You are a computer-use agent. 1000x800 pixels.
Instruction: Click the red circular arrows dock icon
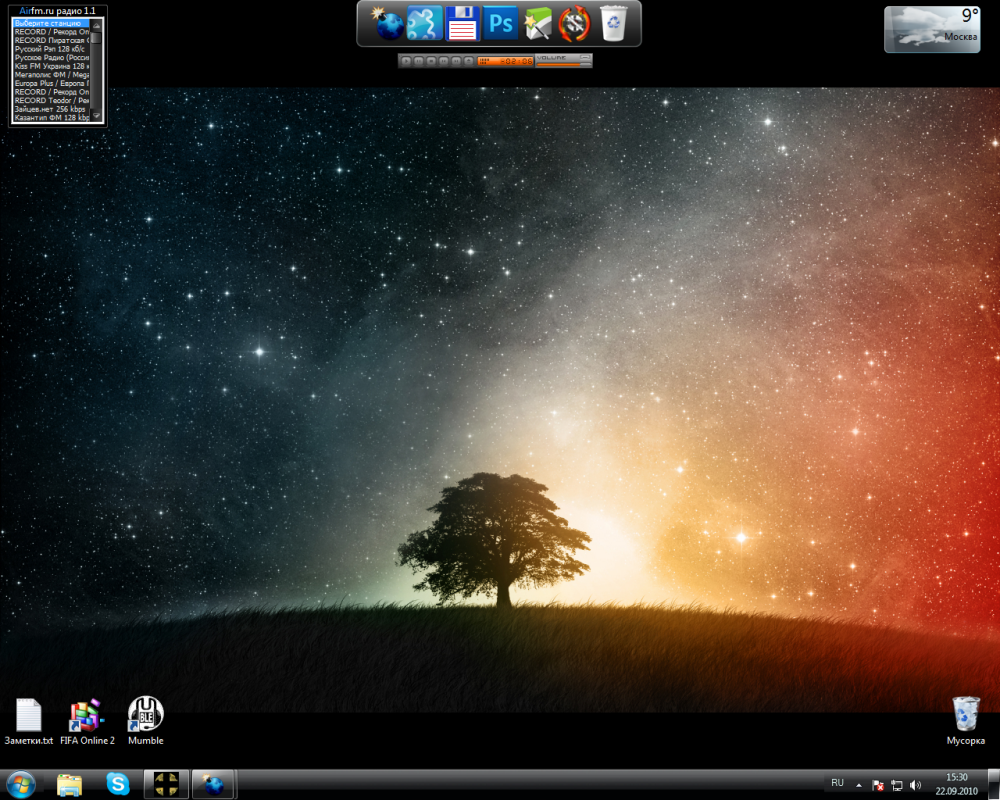[x=575, y=23]
